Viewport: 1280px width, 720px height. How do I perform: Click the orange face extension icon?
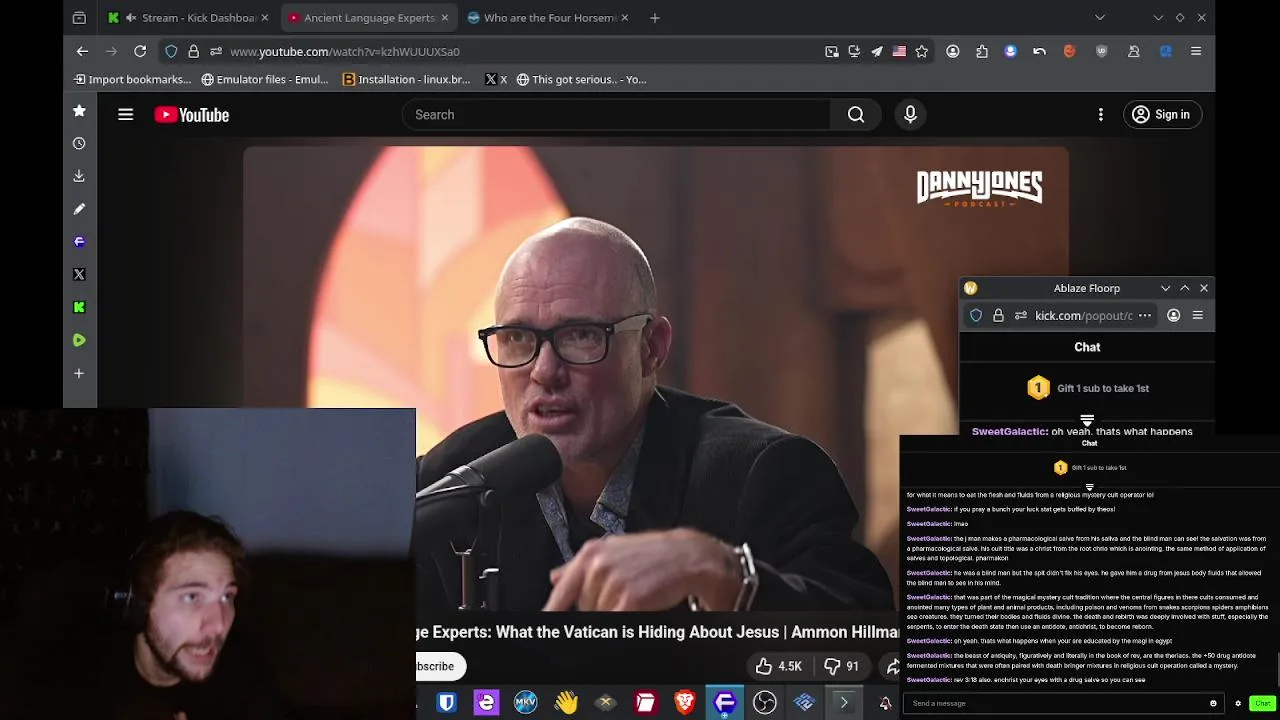(x=1069, y=51)
